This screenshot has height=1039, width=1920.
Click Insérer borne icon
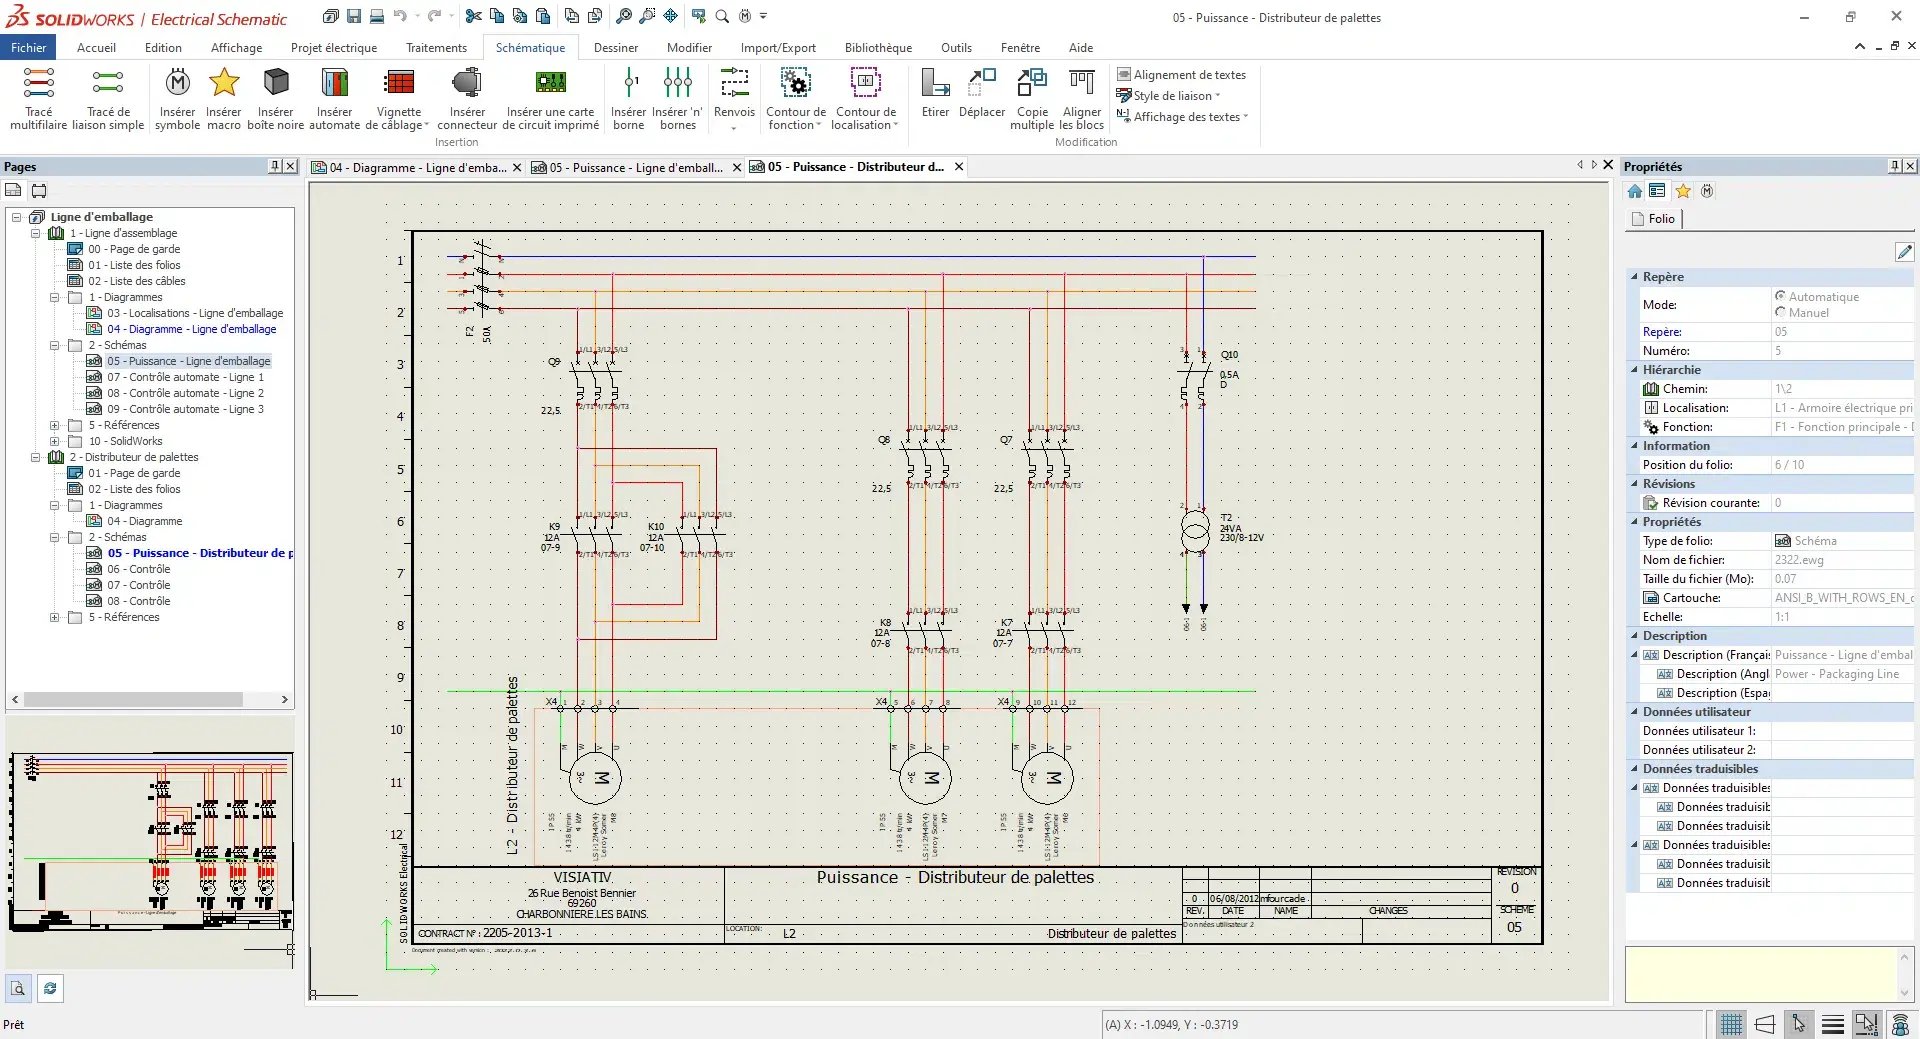tap(629, 81)
